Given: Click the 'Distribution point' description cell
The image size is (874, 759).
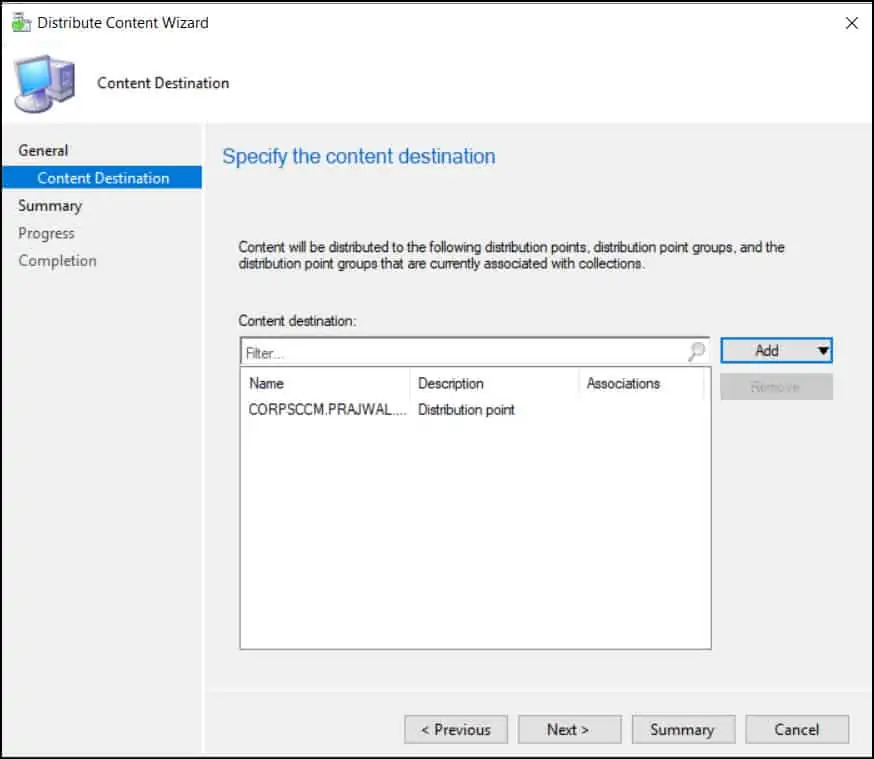Looking at the screenshot, I should click(467, 410).
